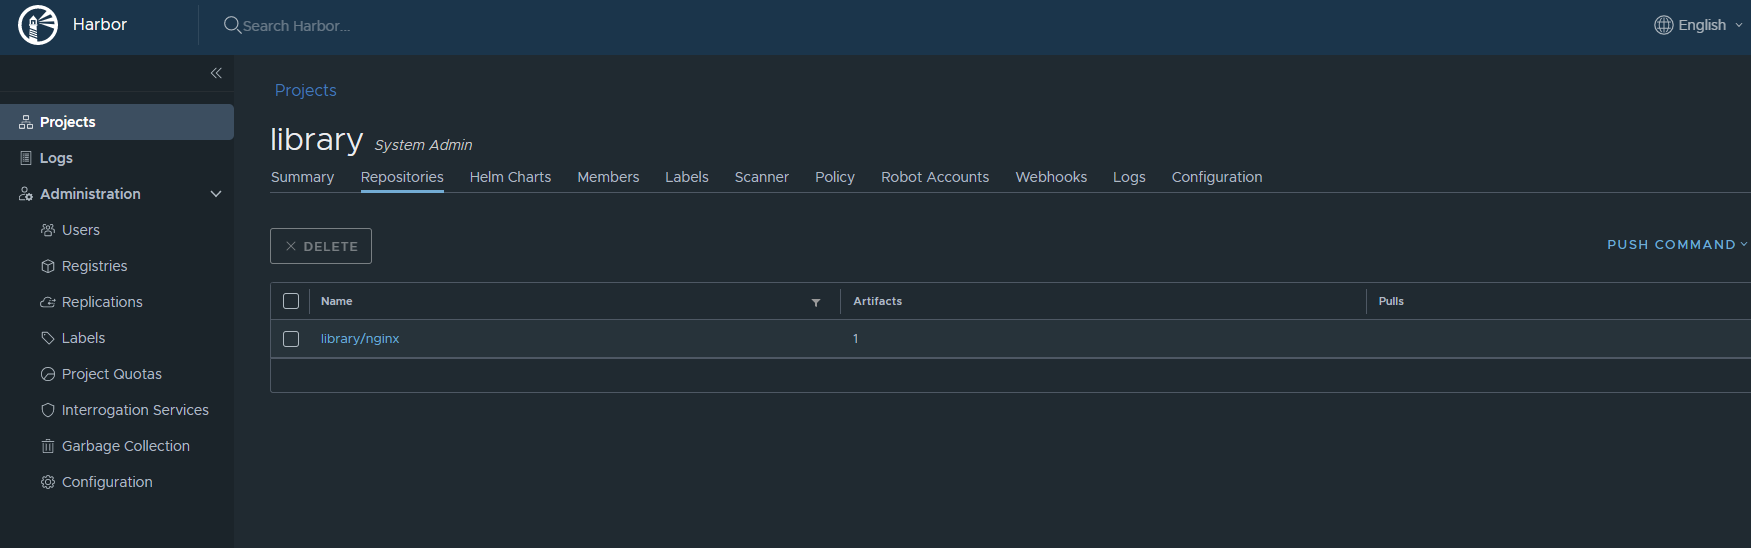
Task: Click the Garbage Collection trash icon
Action: pyautogui.click(x=47, y=446)
